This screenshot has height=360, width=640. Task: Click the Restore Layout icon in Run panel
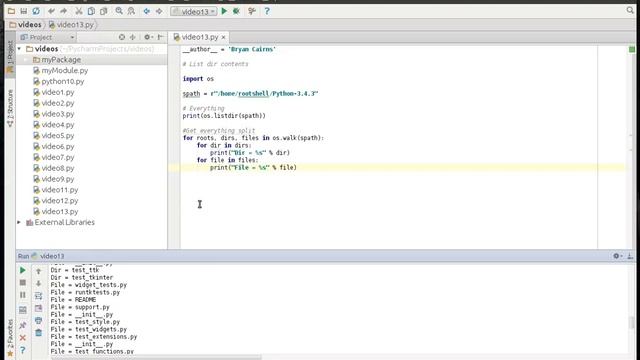coord(23,310)
